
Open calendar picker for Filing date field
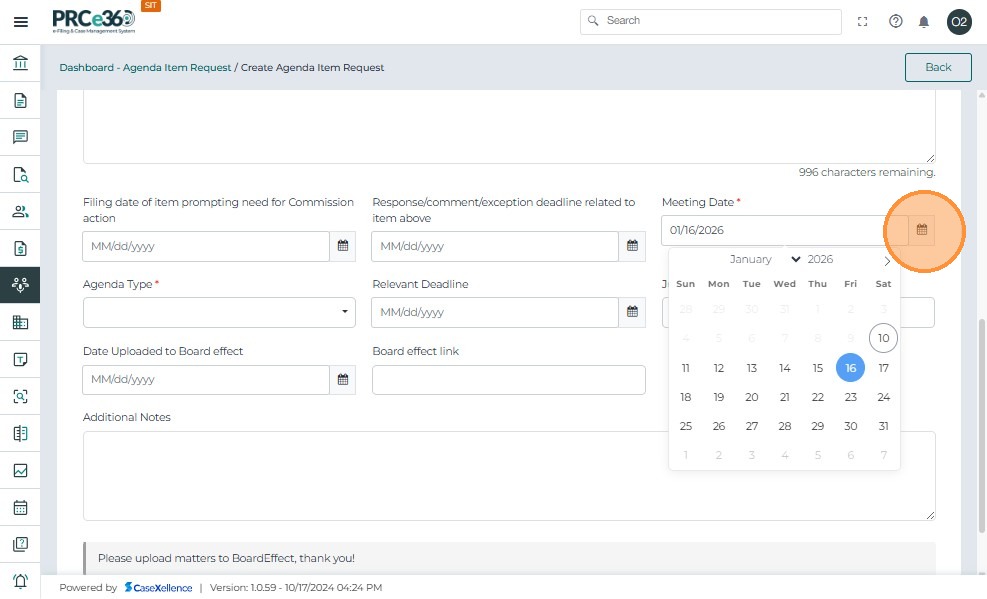click(x=342, y=246)
